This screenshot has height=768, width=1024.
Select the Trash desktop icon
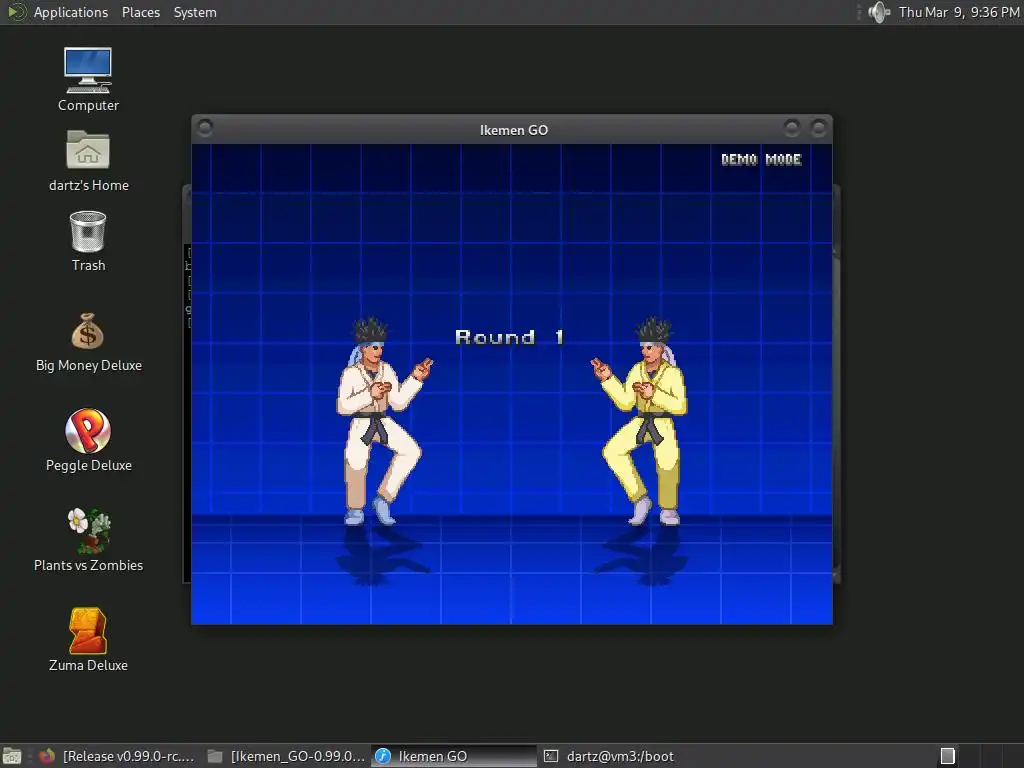point(88,241)
